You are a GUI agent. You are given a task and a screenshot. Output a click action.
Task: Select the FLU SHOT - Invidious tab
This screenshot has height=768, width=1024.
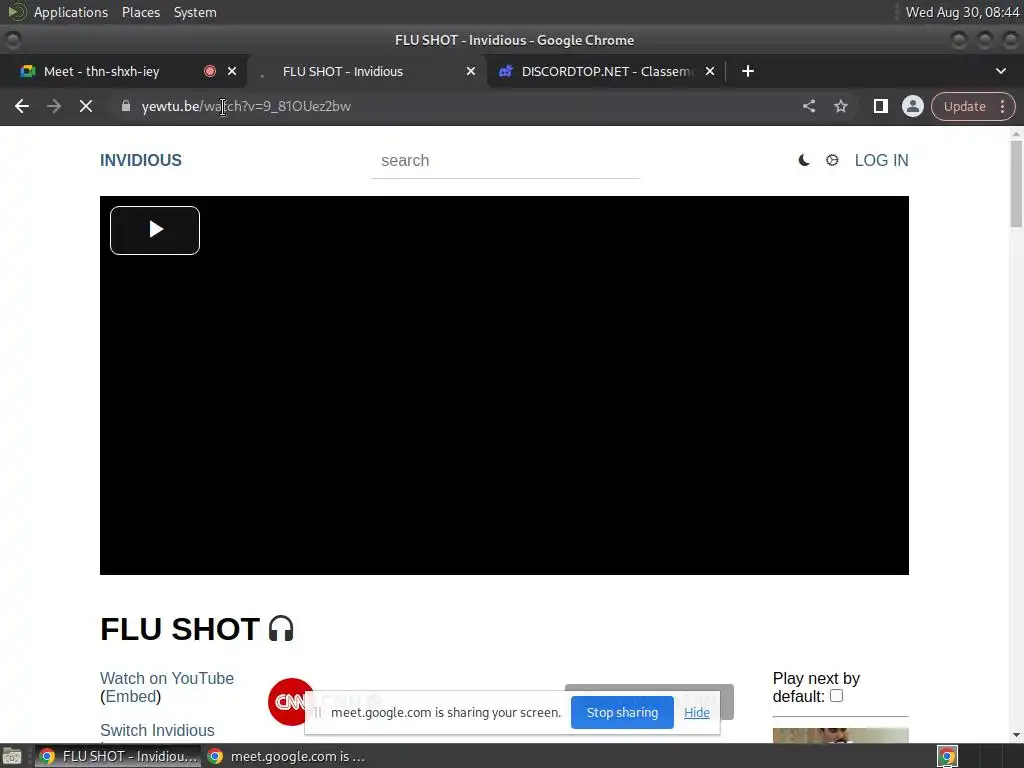pos(342,71)
